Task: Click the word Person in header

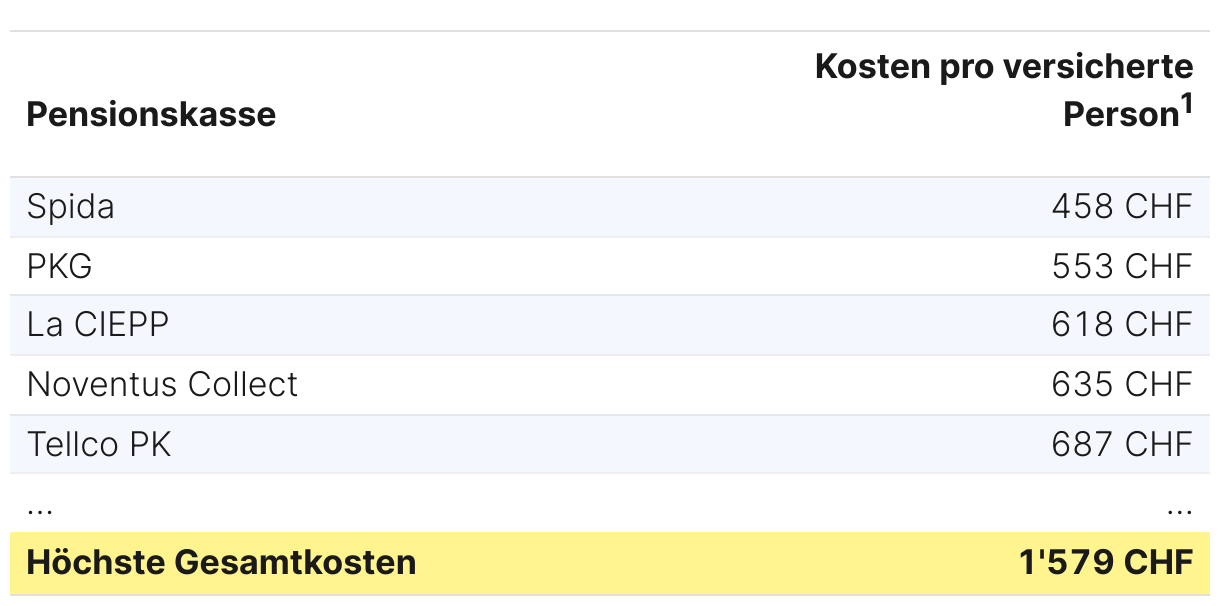Action: pos(1122,115)
